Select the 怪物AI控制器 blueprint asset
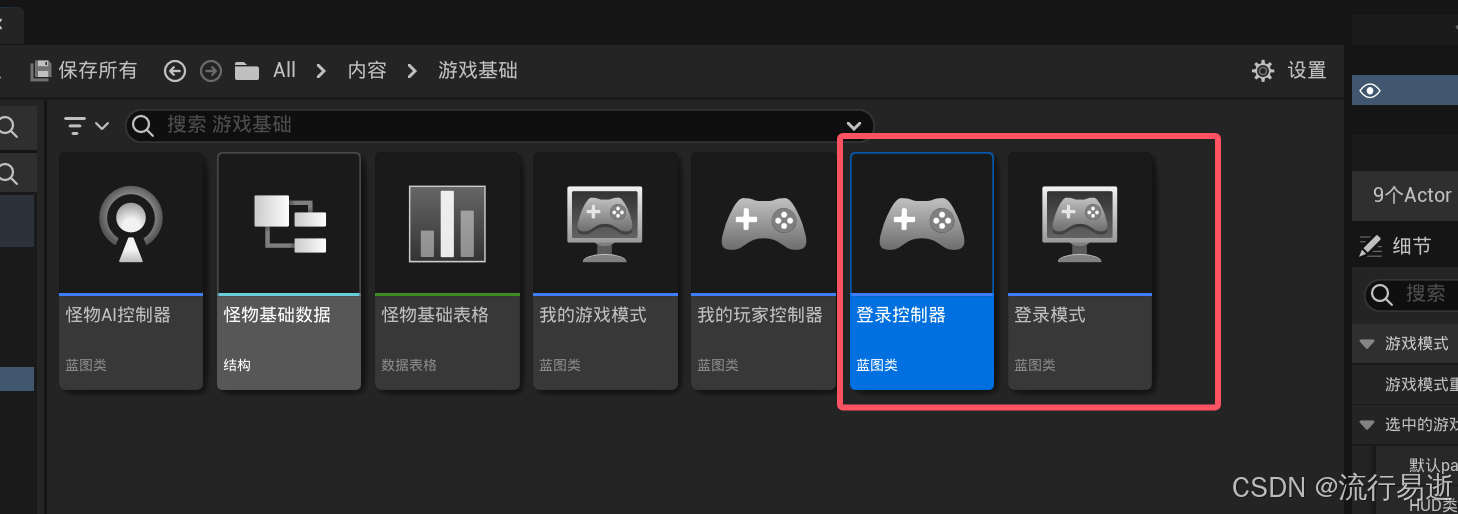This screenshot has height=514, width=1458. click(x=131, y=271)
